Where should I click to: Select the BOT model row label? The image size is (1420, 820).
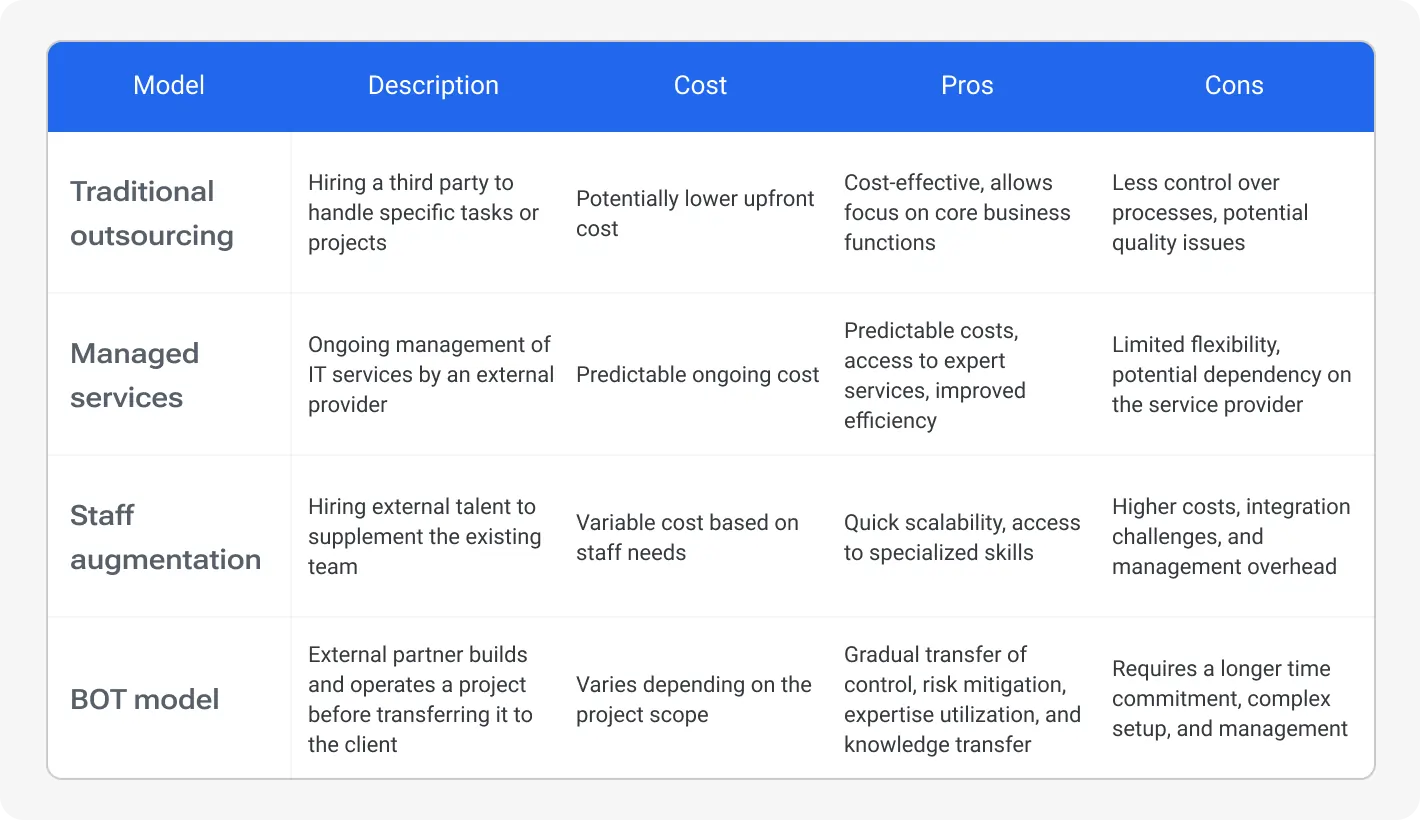144,699
